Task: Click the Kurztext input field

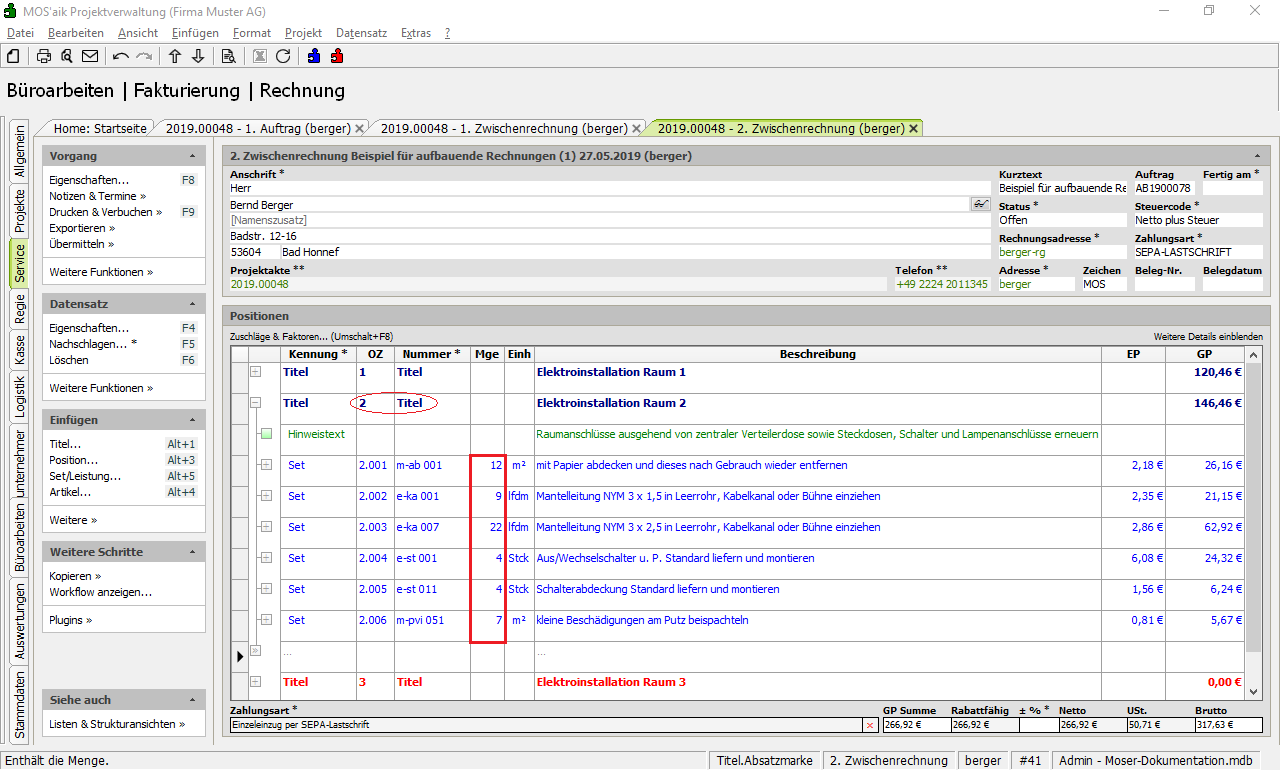Action: click(1061, 188)
